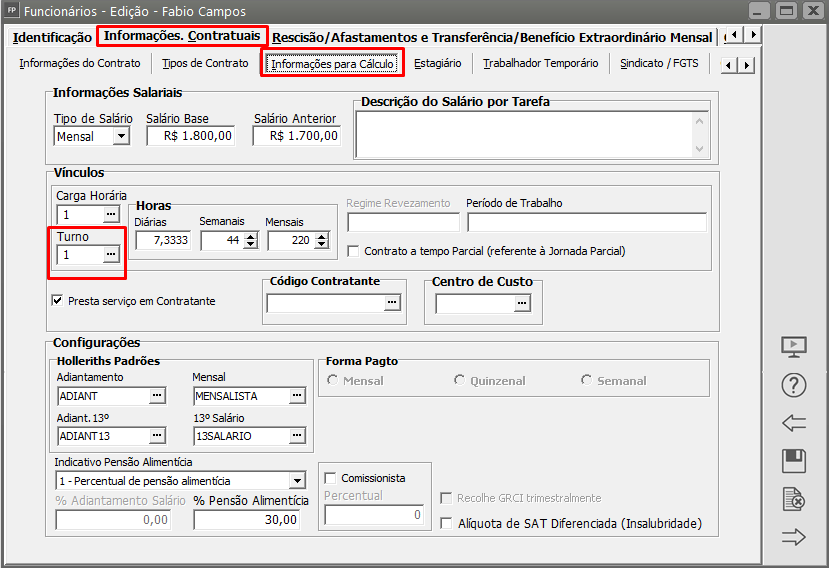Increase the Semanais hours spinner
The height and width of the screenshot is (568, 829).
[x=250, y=236]
